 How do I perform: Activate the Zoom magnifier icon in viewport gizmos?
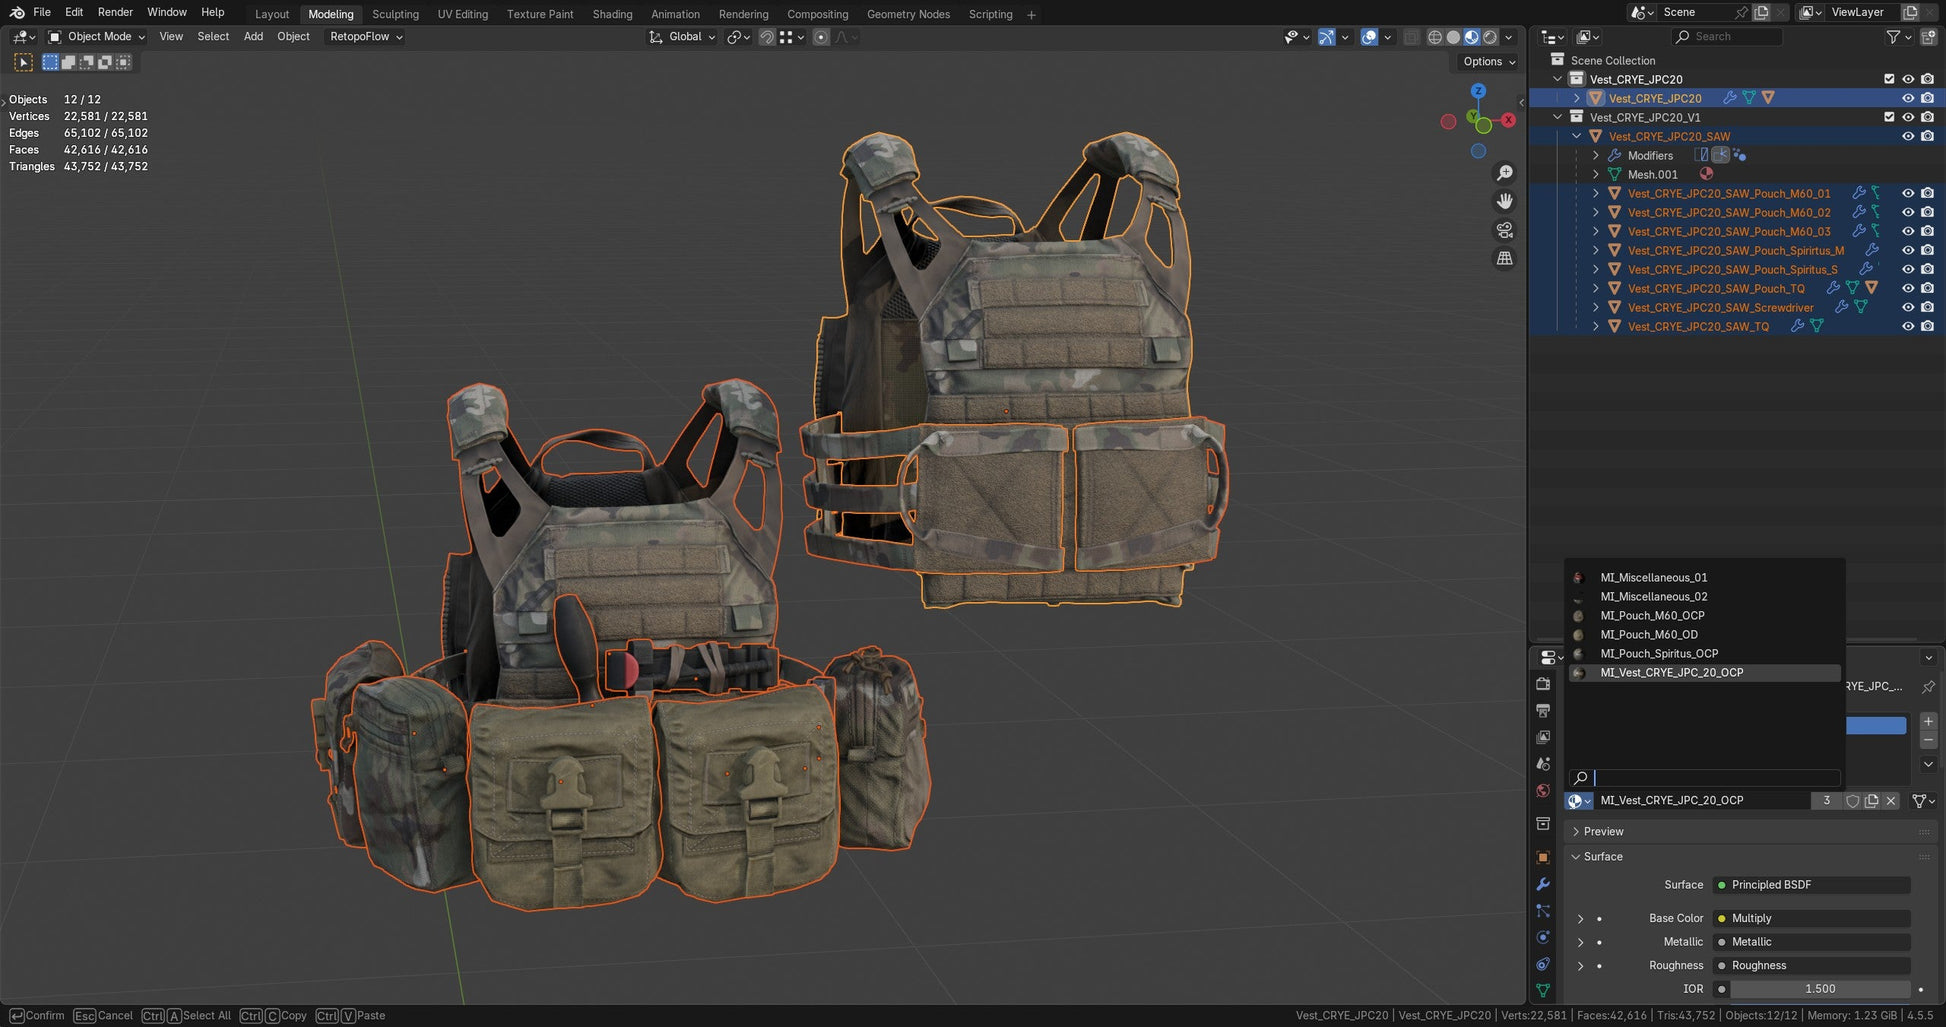pos(1506,172)
